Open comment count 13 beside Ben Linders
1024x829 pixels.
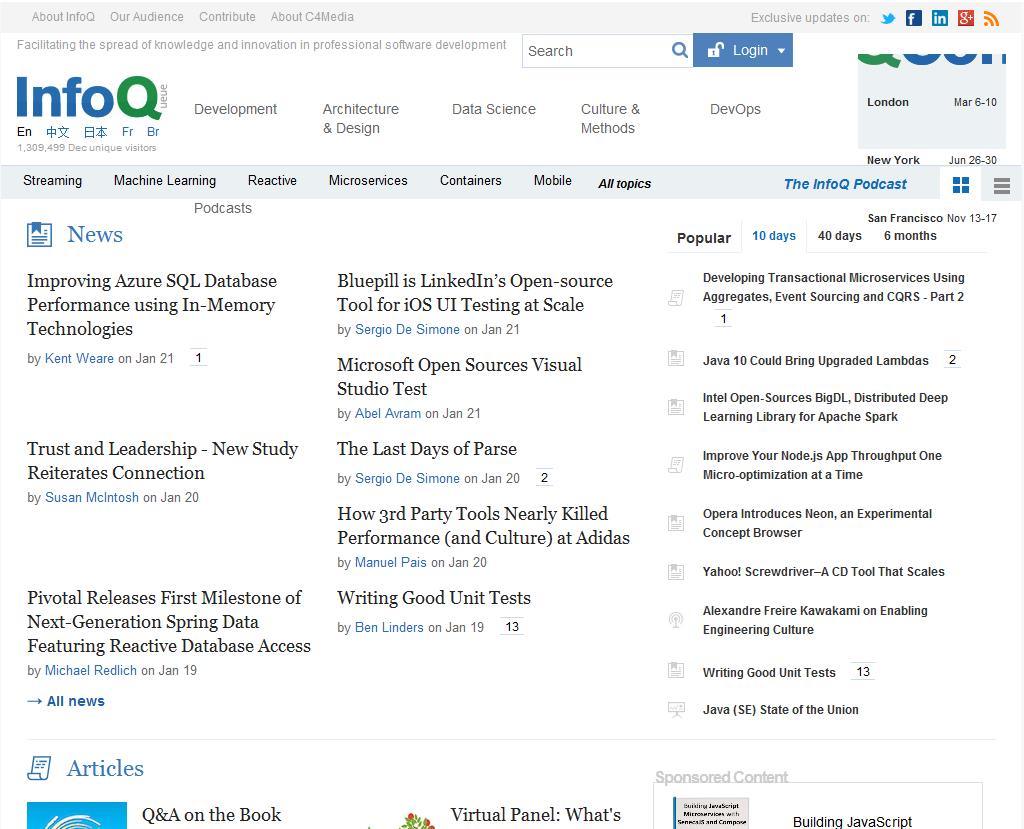point(512,626)
